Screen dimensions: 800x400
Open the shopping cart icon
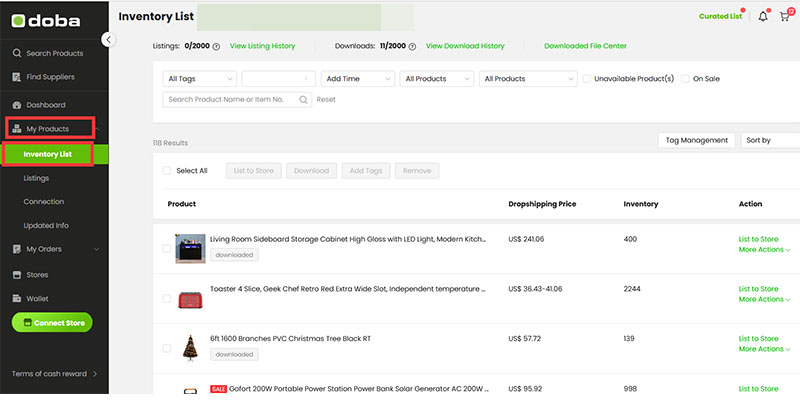tap(785, 17)
